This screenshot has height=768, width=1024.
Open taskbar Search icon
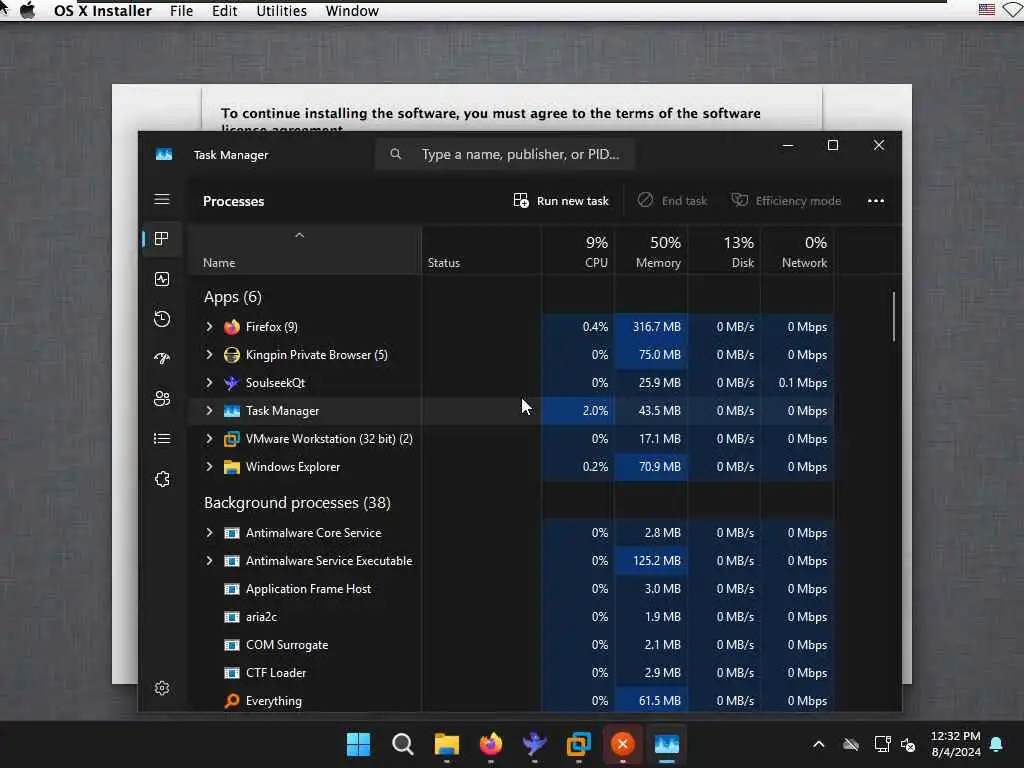[x=402, y=744]
